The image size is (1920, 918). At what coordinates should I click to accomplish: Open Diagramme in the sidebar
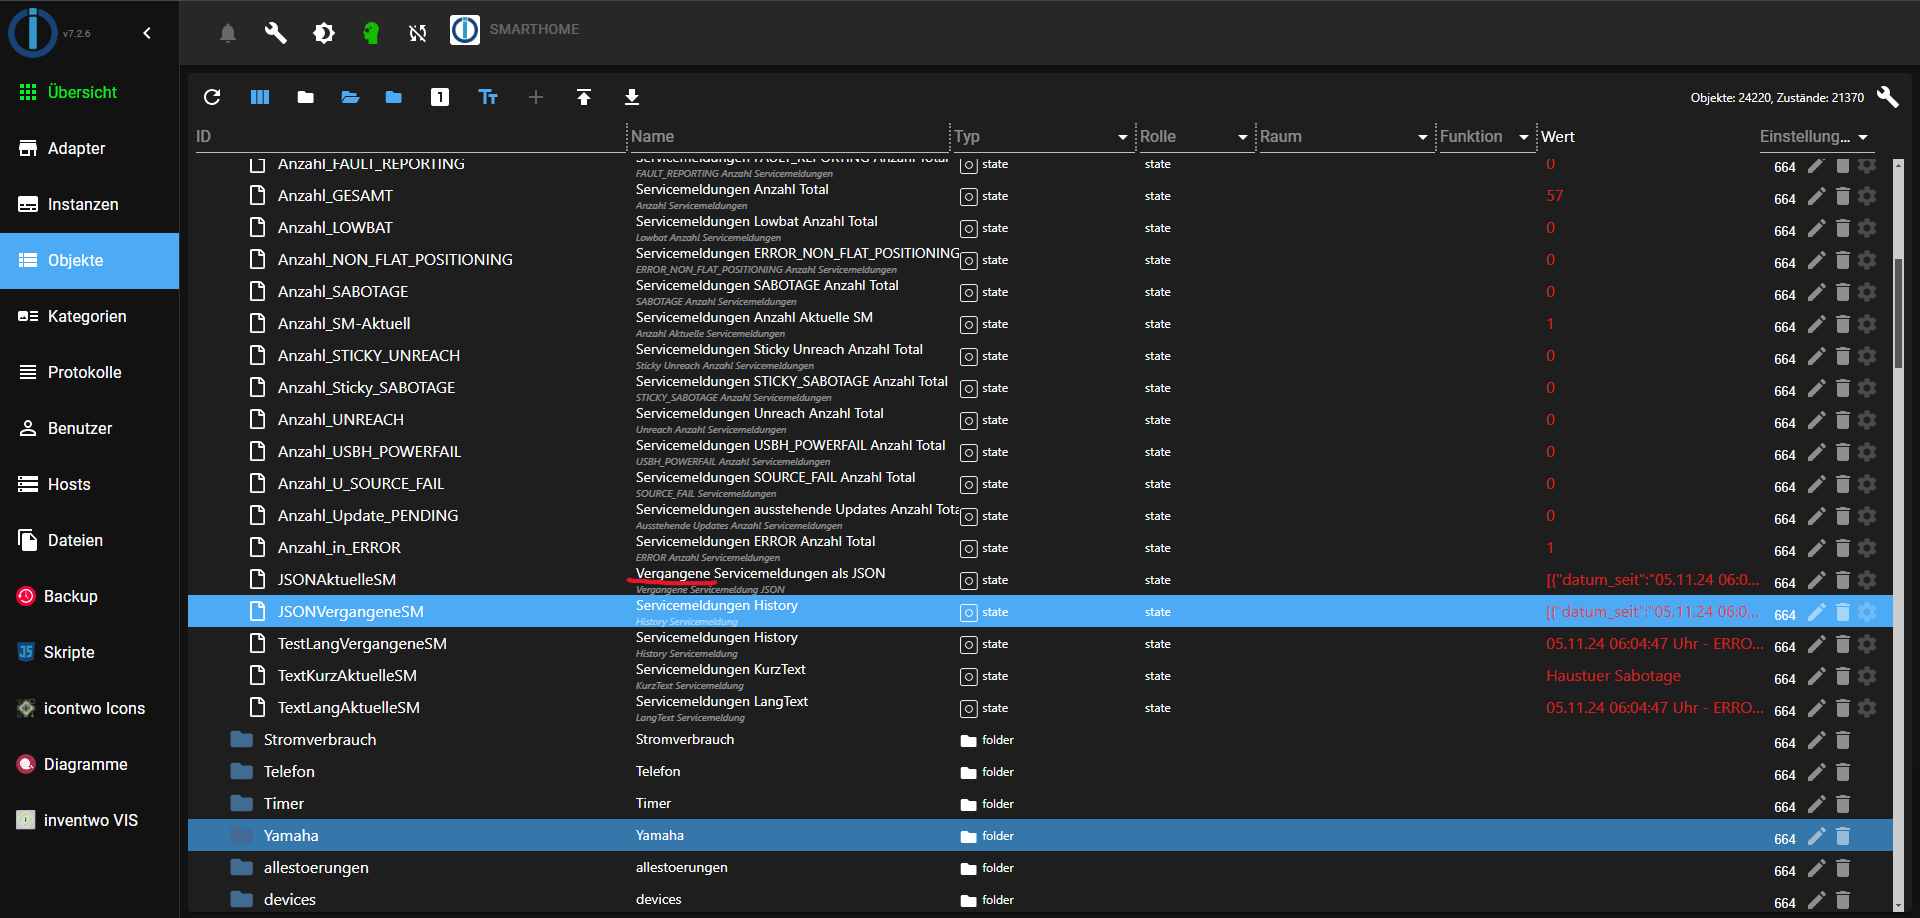coord(89,764)
